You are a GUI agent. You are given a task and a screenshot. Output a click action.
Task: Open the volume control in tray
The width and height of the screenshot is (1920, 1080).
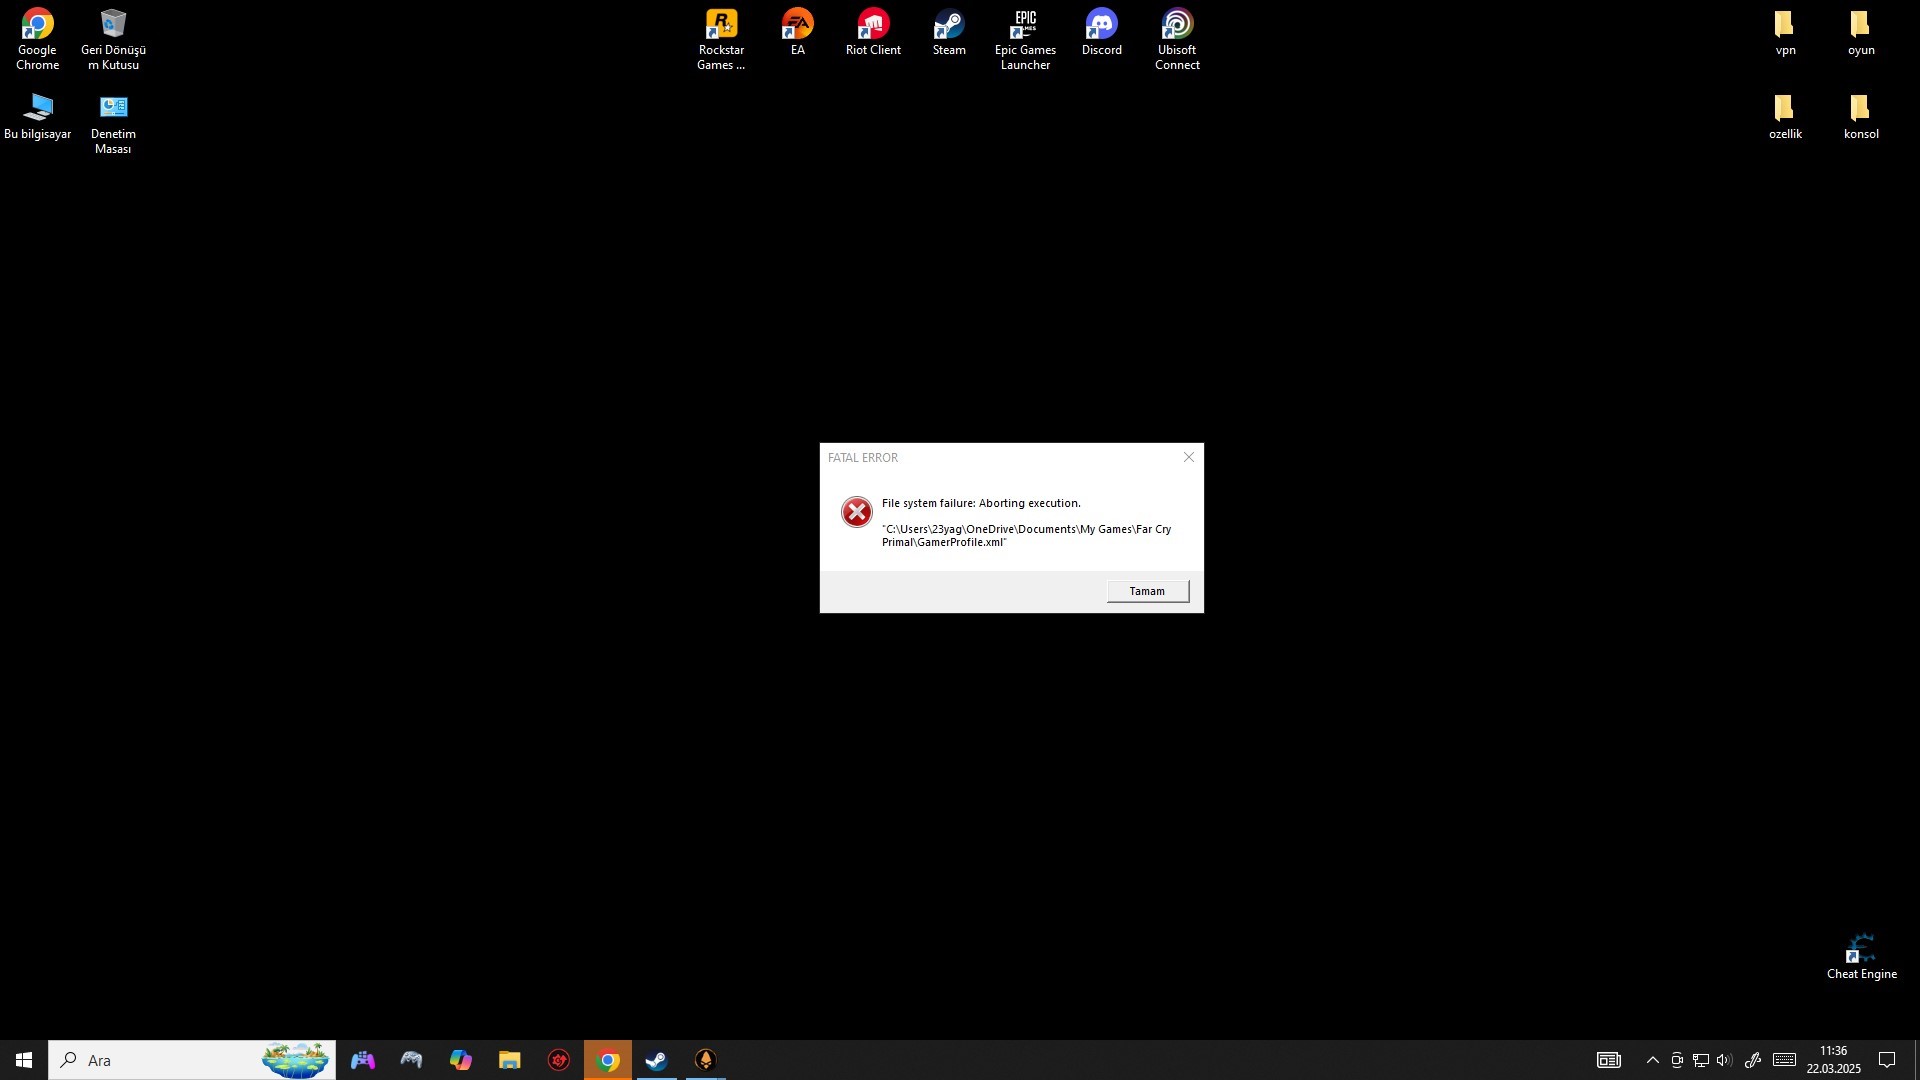(x=1724, y=1060)
